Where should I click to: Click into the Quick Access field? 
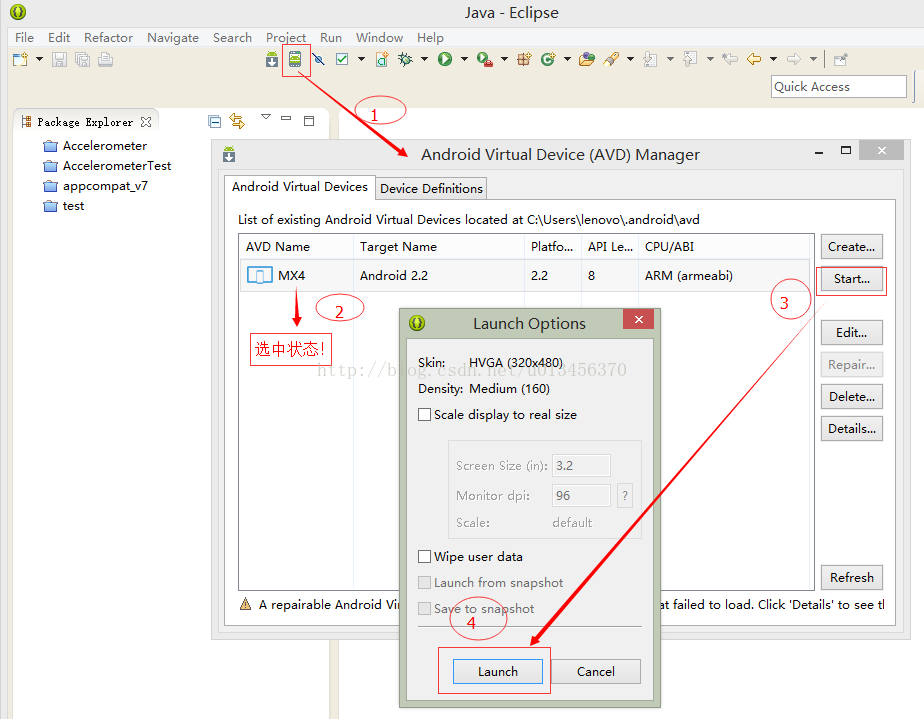(839, 87)
